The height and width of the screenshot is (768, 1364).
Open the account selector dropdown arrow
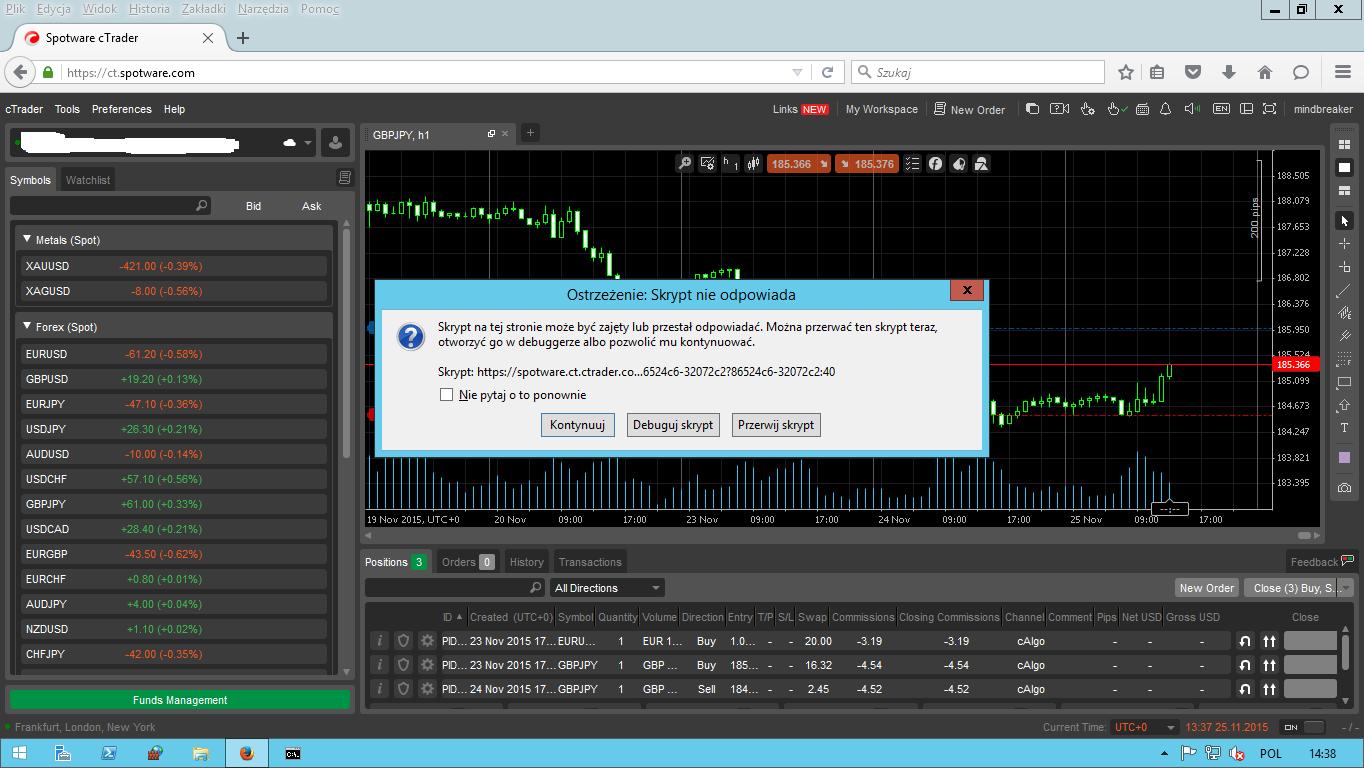308,143
